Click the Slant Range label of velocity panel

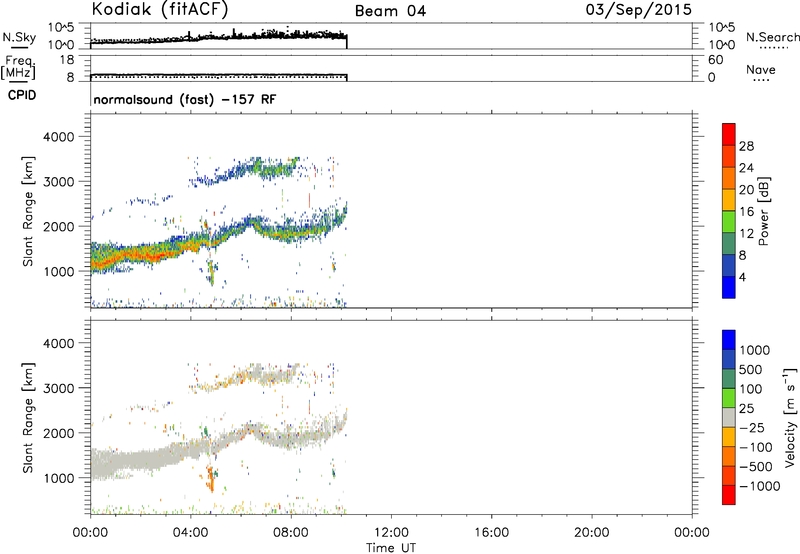[x=28, y=418]
